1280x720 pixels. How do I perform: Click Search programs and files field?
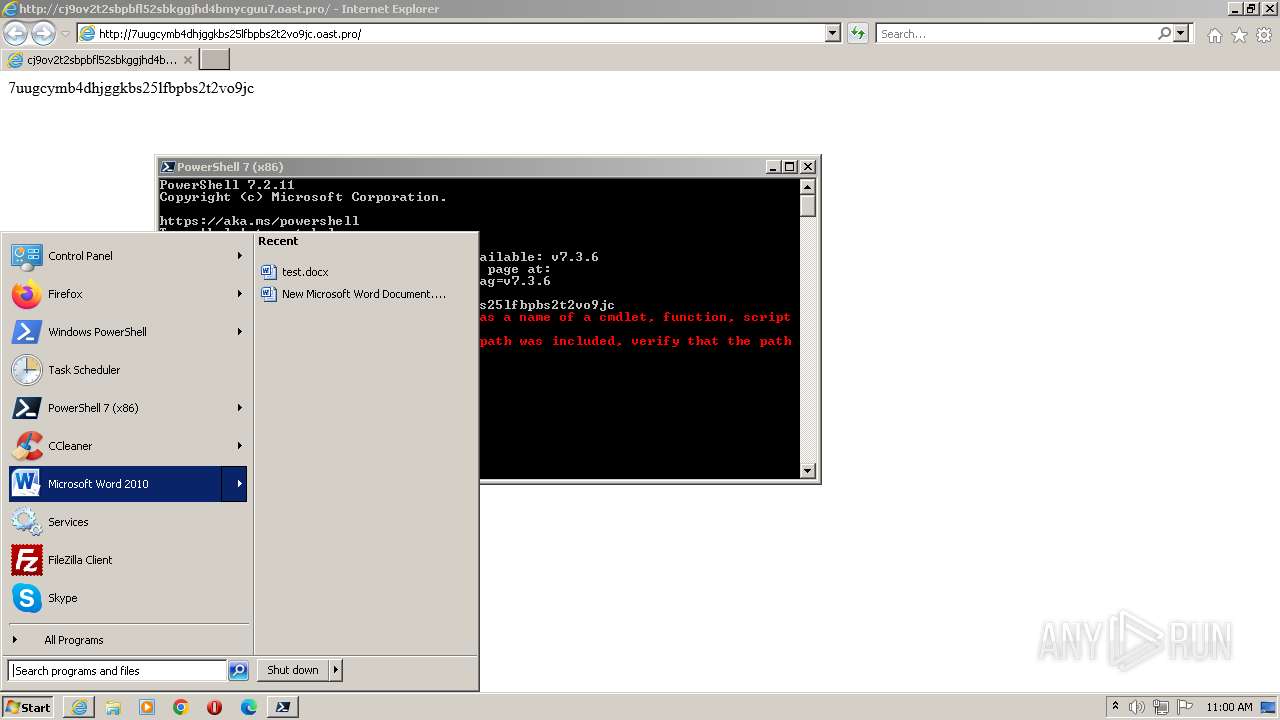tap(117, 671)
